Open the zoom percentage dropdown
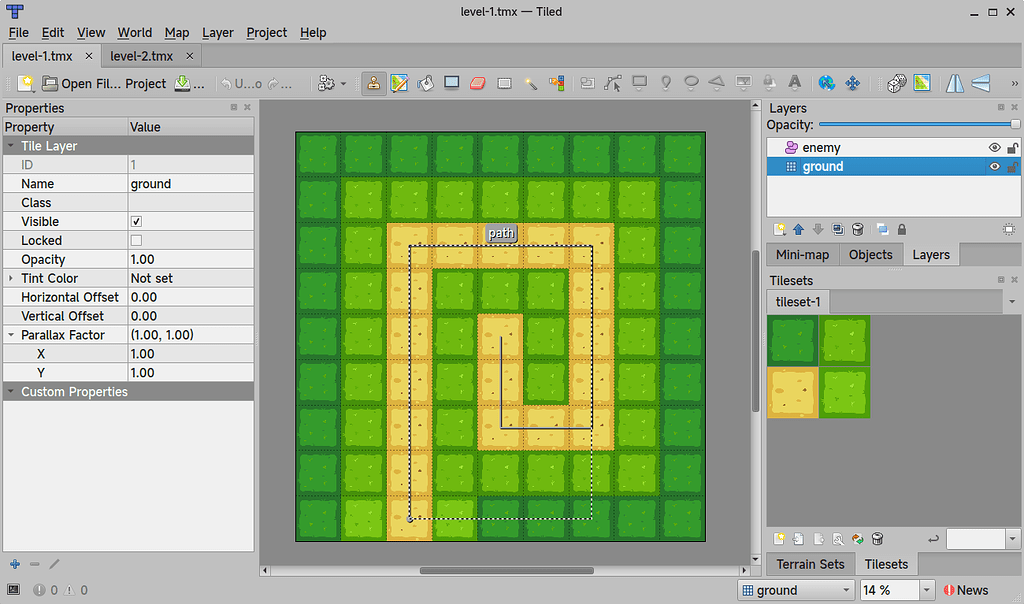This screenshot has height=604, width=1024. click(x=926, y=590)
